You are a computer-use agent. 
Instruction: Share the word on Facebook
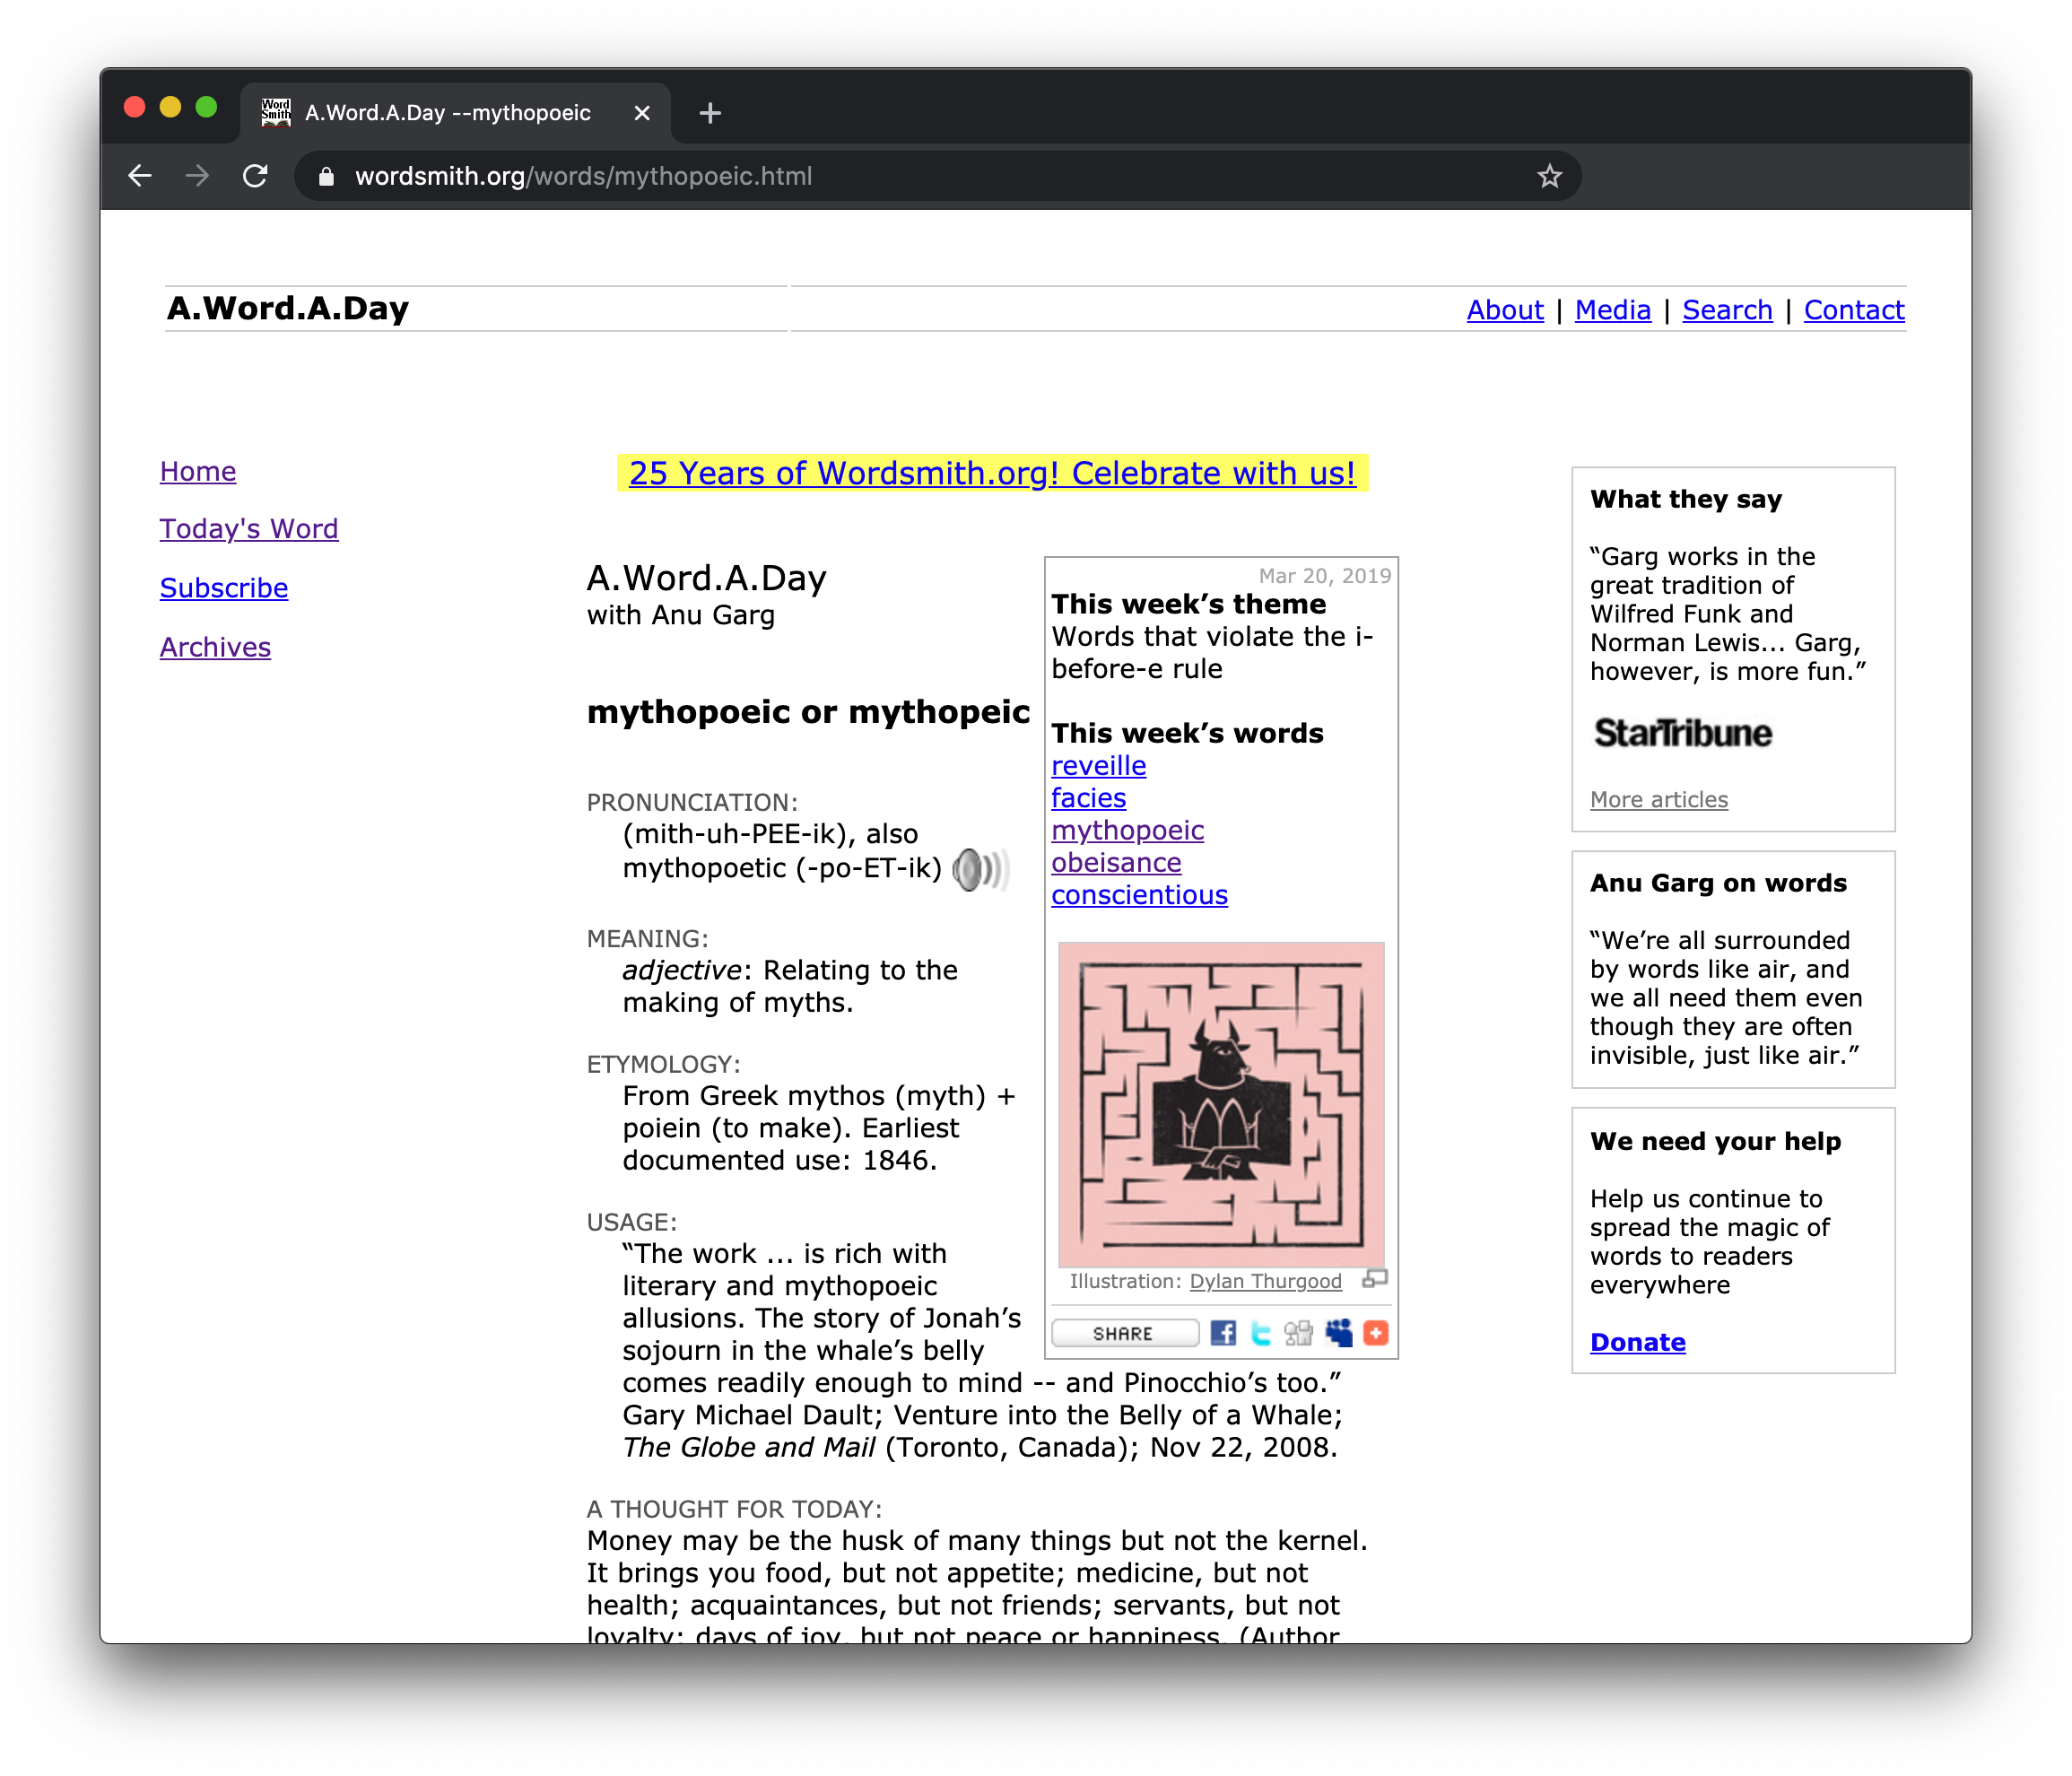point(1222,1333)
